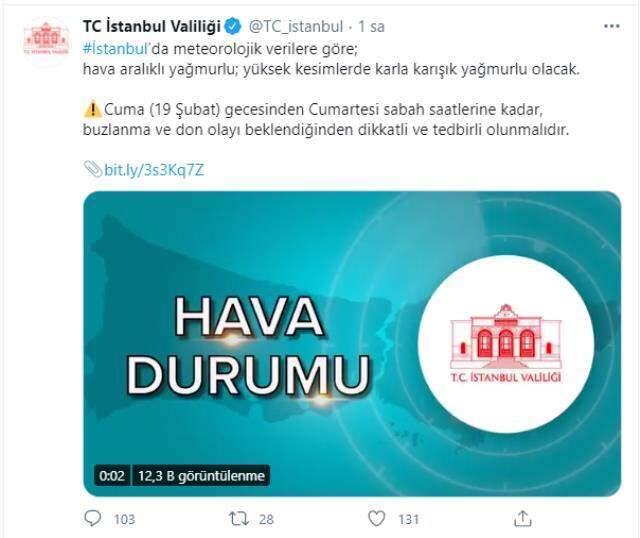640x538 pixels.
Task: Click the TC İstanbul Valiliği display name
Action: (151, 27)
